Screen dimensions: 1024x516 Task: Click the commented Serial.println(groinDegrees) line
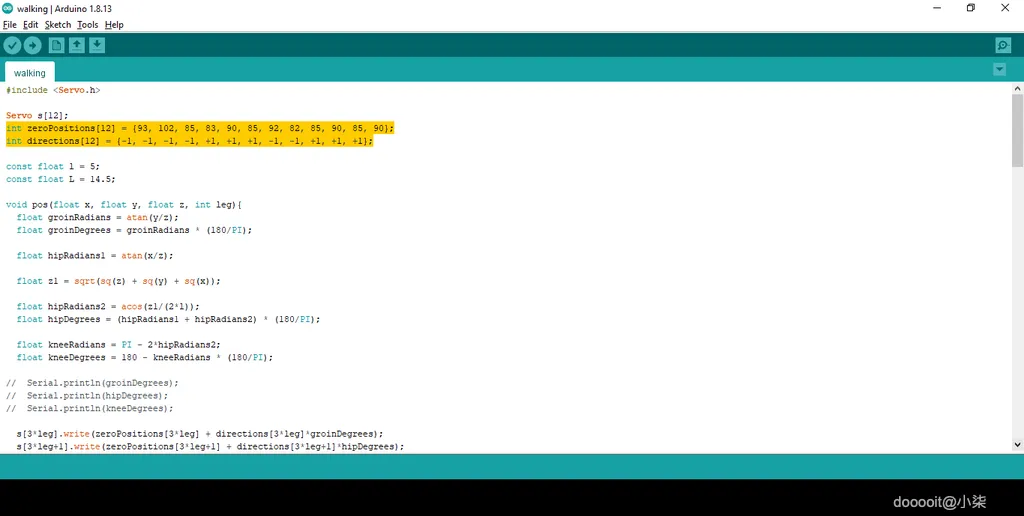[x=92, y=383]
